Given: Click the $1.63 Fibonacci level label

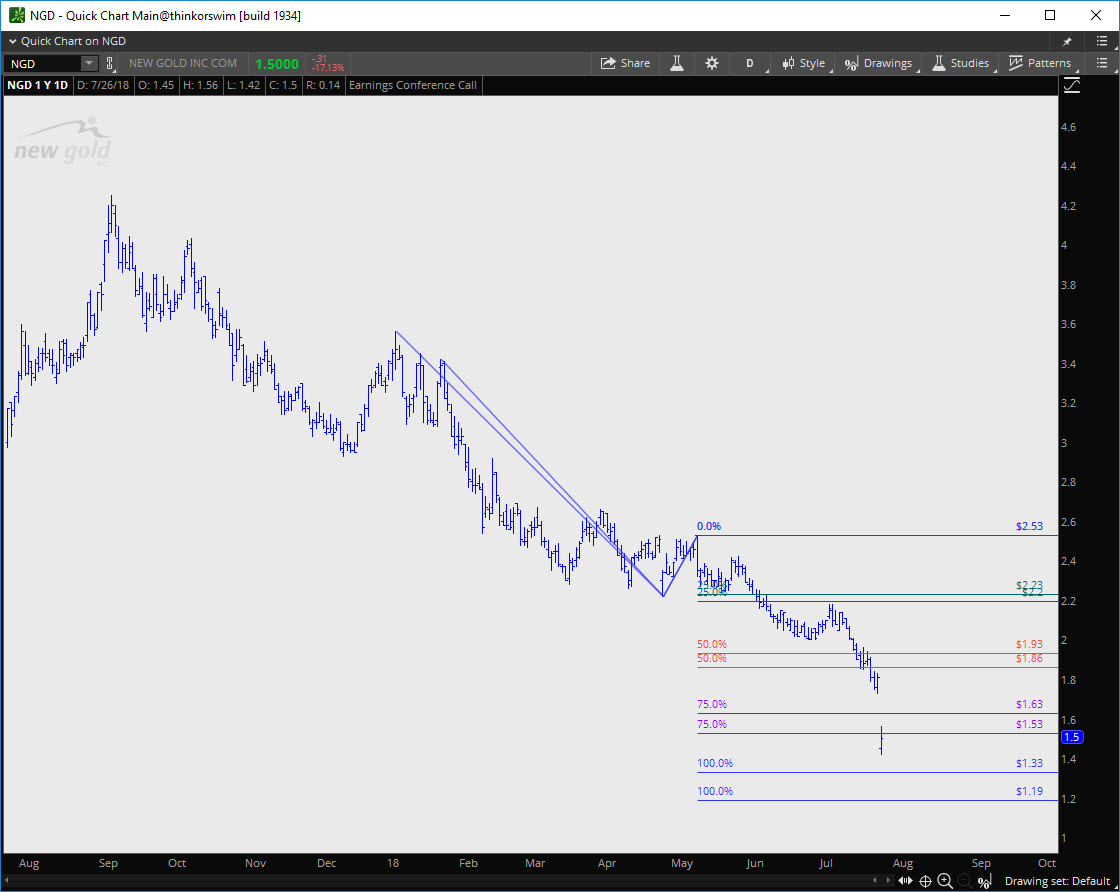Looking at the screenshot, I should 1029,704.
